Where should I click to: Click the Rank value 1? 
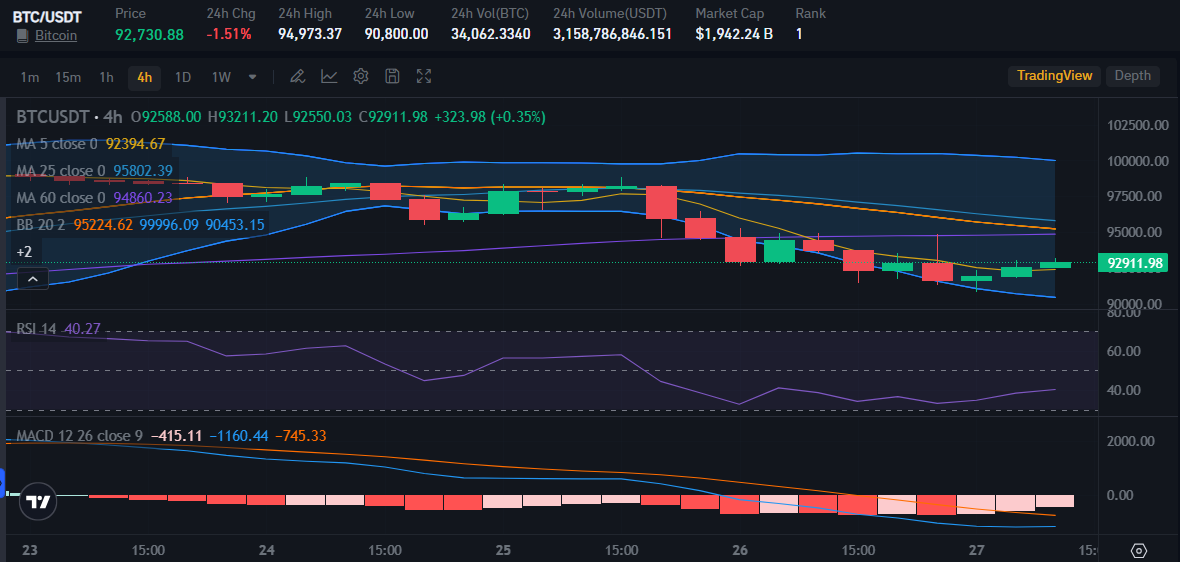tap(799, 34)
